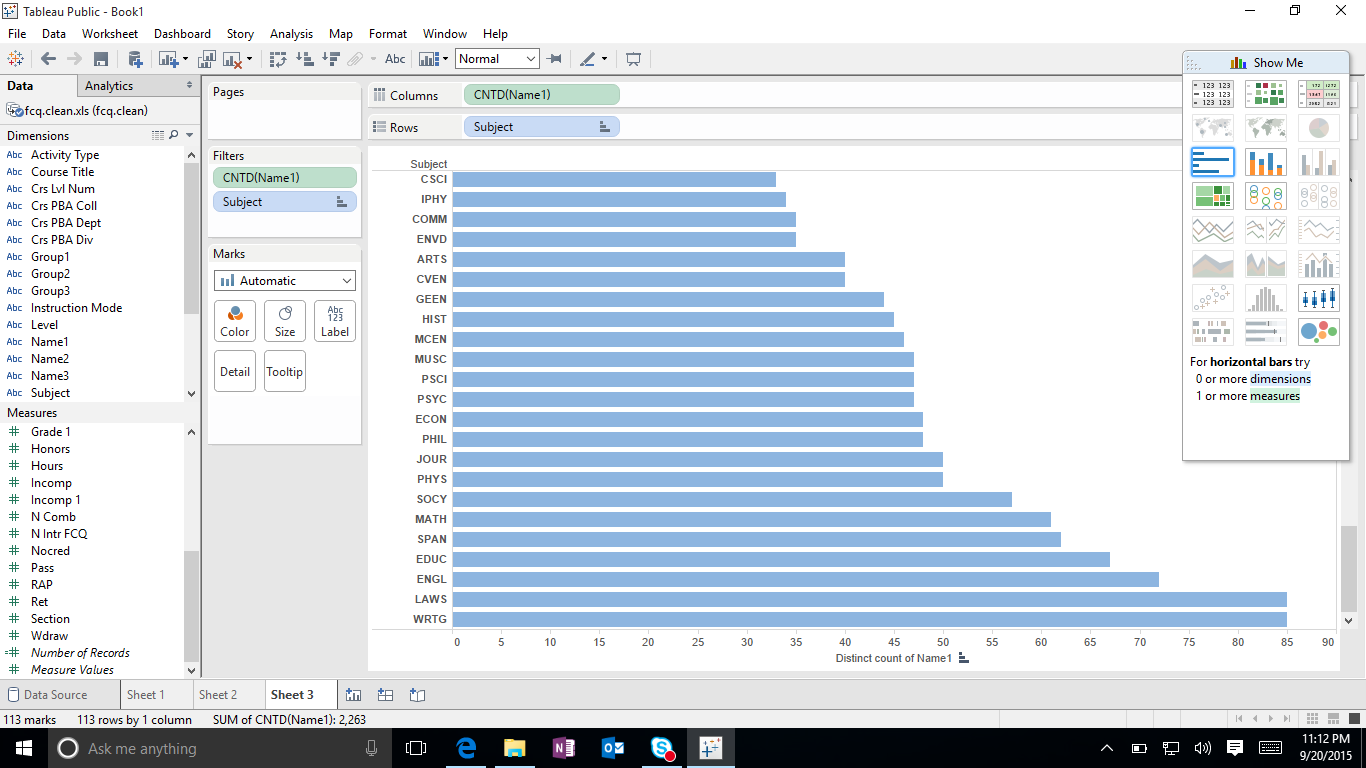Click the CNTD(Name1) pill on Columns shelf
This screenshot has height=768, width=1366.
tap(541, 95)
